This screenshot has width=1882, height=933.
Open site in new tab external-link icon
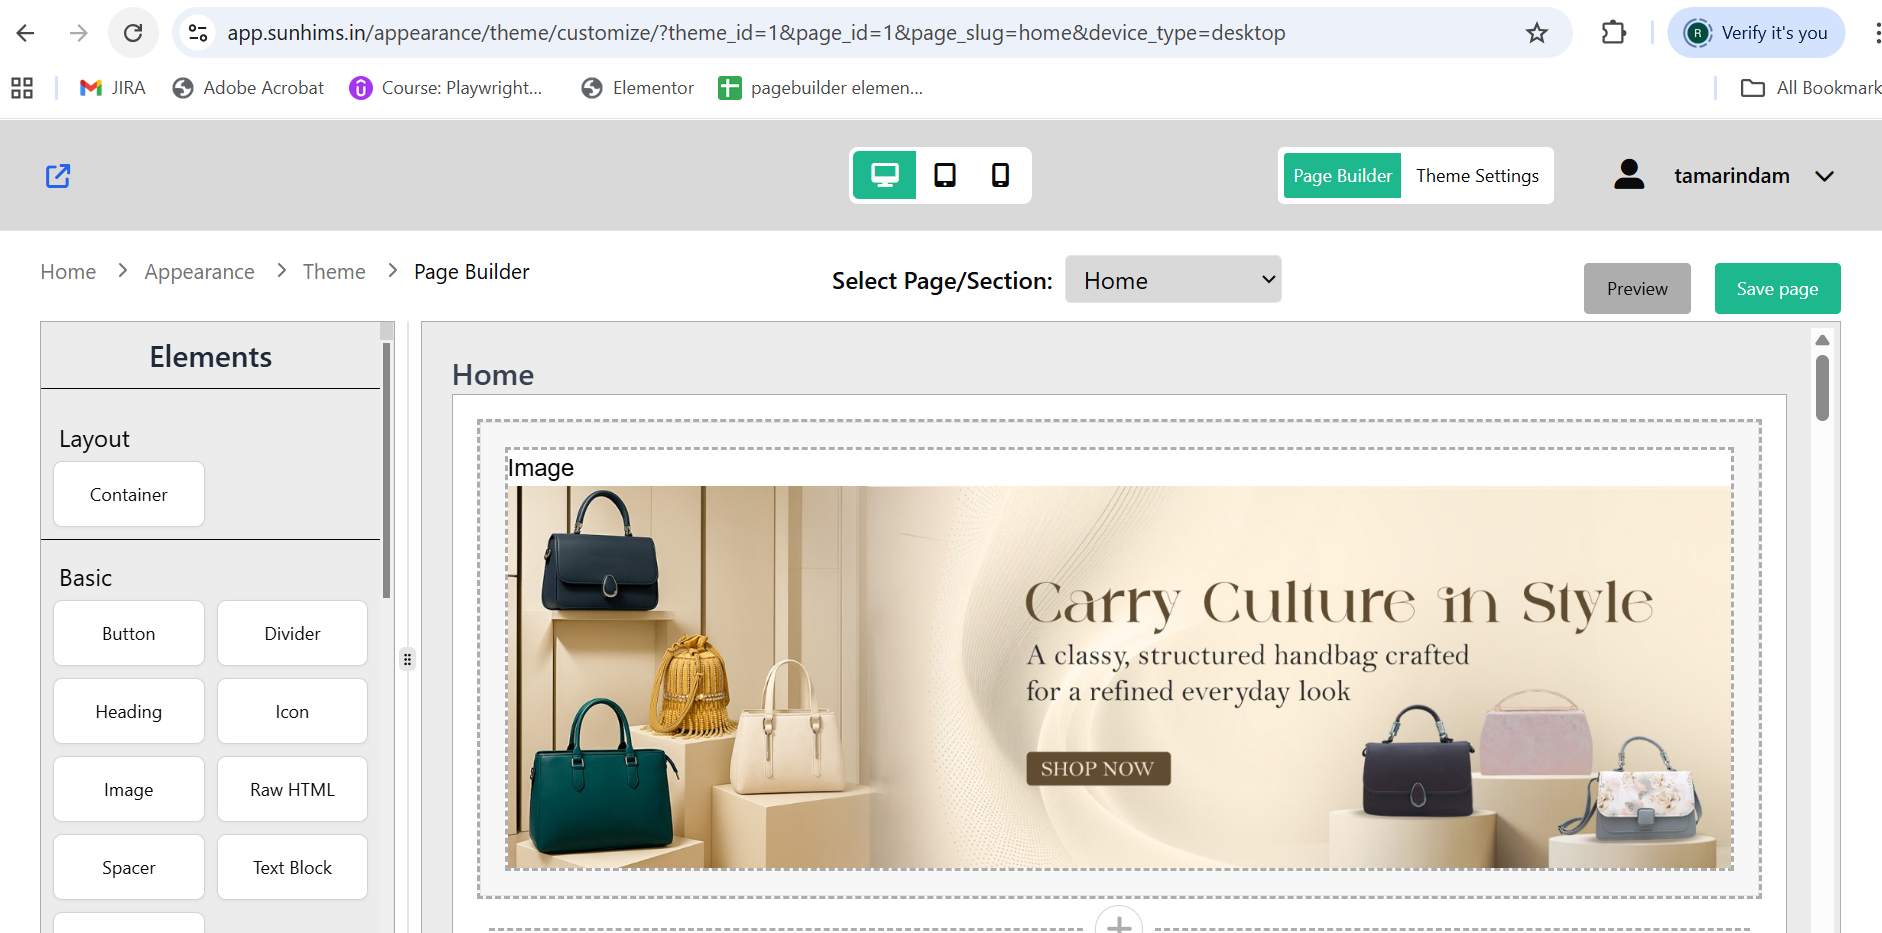[58, 176]
